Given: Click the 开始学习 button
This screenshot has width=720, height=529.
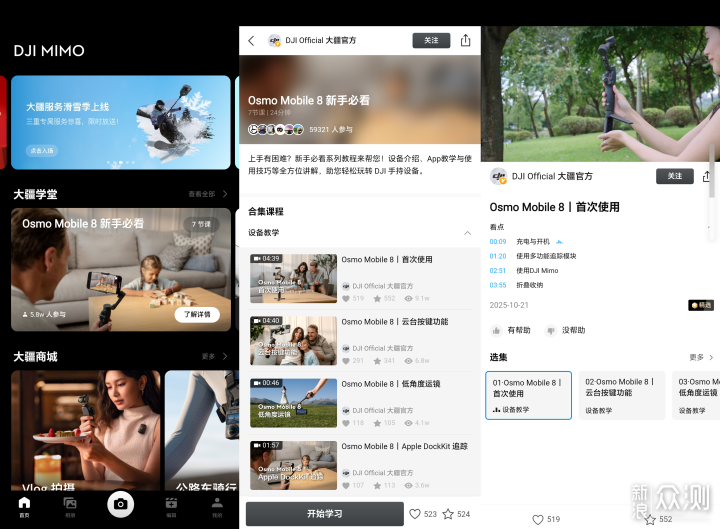Looking at the screenshot, I should coord(325,514).
